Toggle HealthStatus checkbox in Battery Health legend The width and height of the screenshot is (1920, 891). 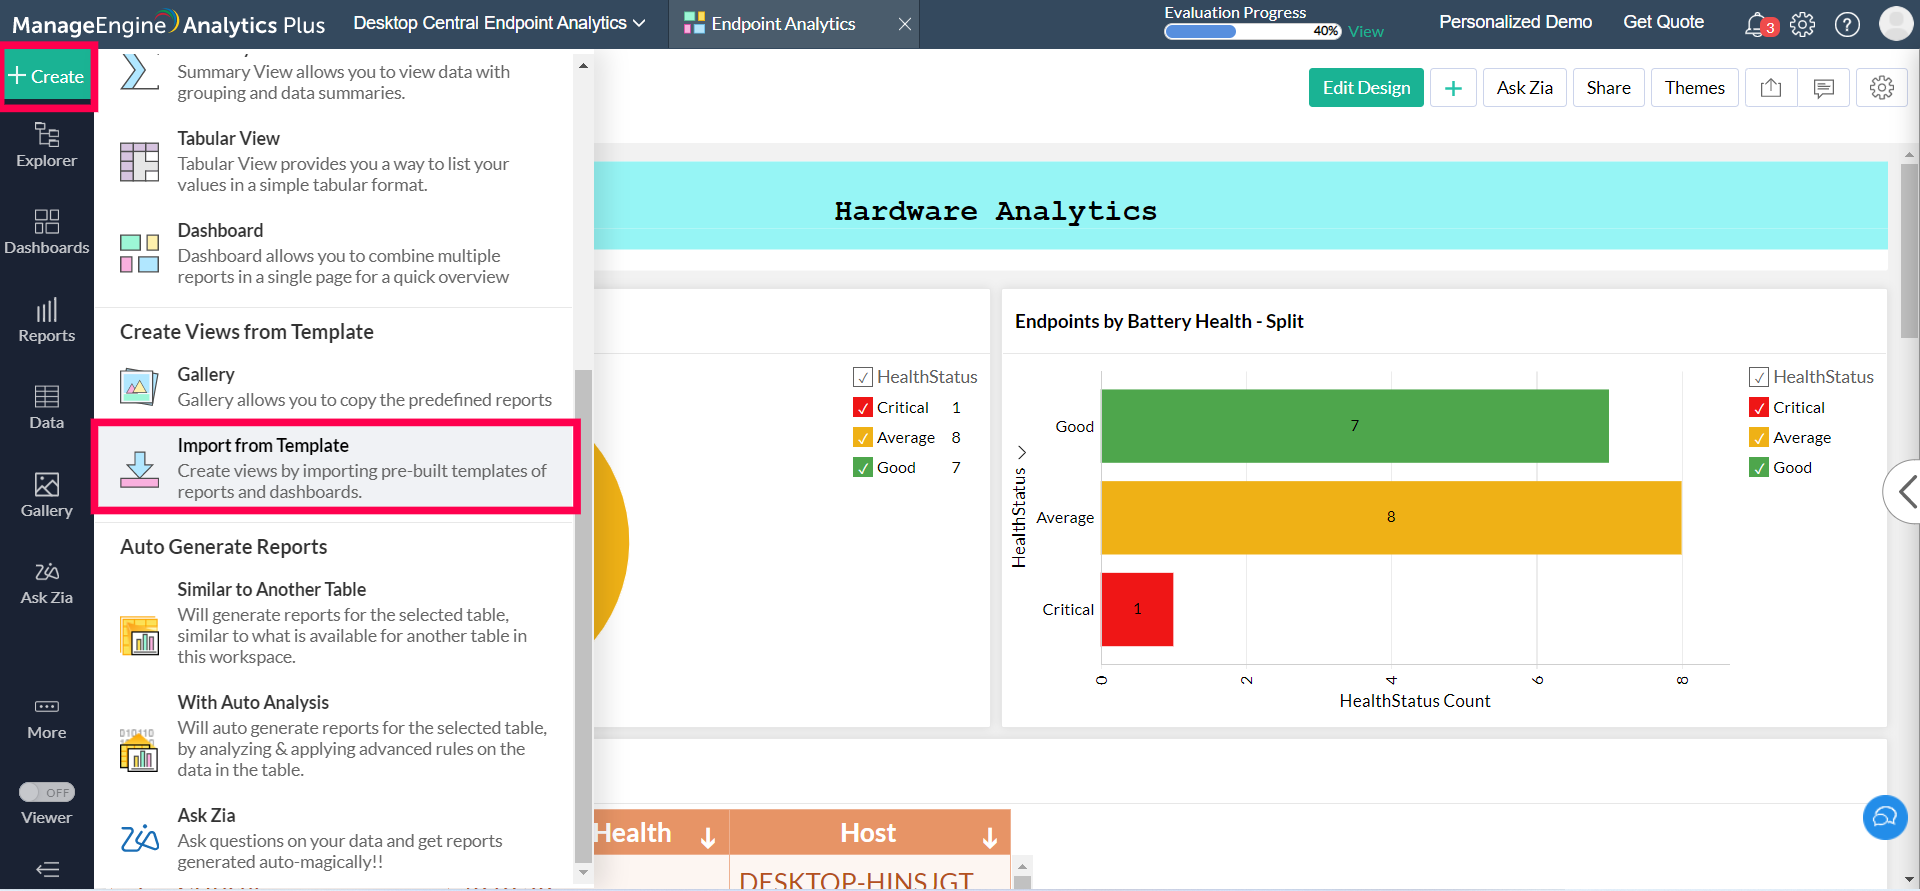[1758, 377]
